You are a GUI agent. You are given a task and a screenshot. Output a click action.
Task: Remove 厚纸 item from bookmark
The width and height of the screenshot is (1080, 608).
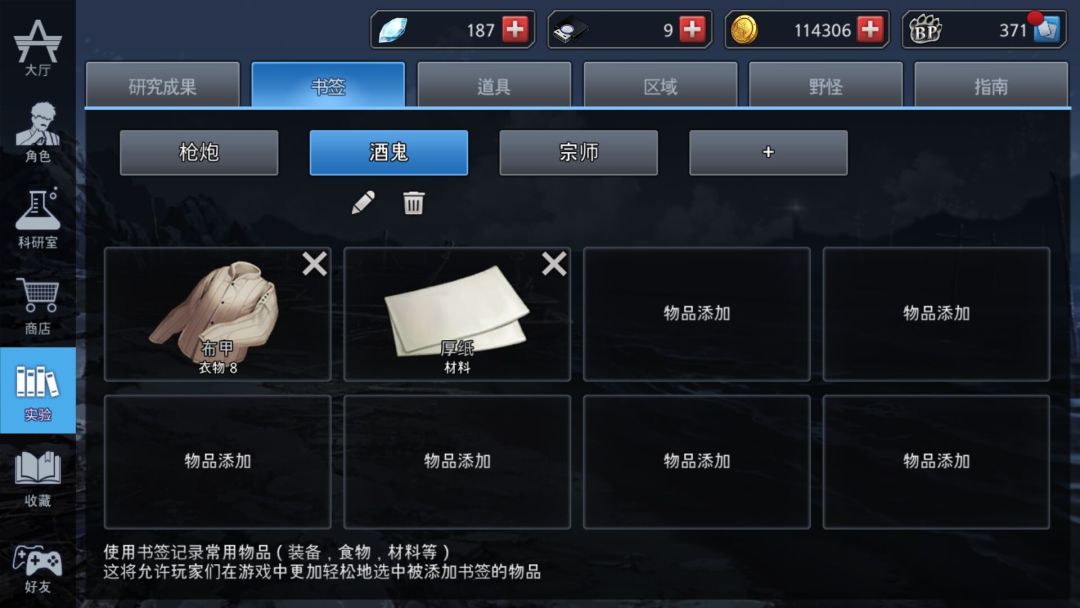tap(554, 264)
